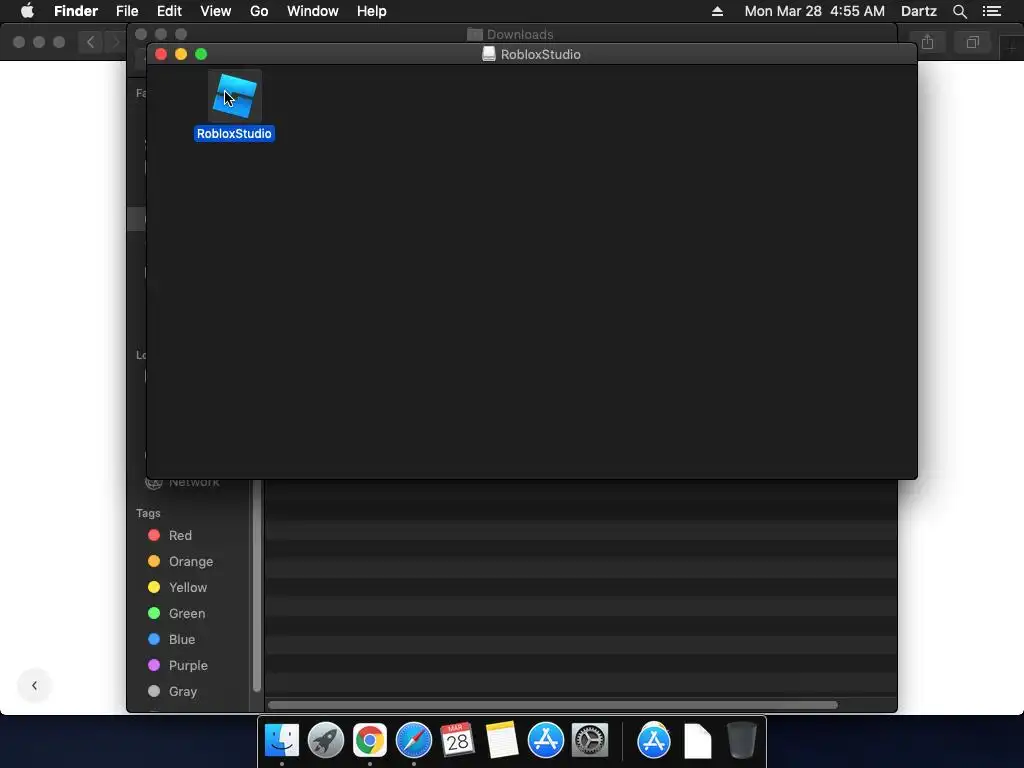The width and height of the screenshot is (1024, 768).
Task: Open the Help menu
Action: (x=372, y=11)
